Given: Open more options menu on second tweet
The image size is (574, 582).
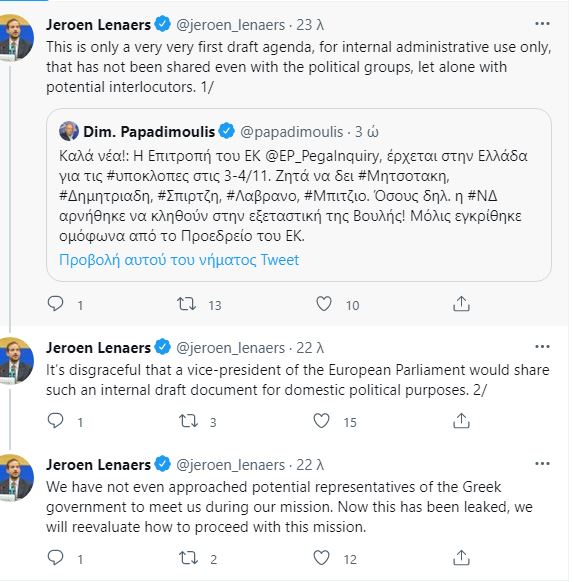Looking at the screenshot, I should click(x=542, y=347).
